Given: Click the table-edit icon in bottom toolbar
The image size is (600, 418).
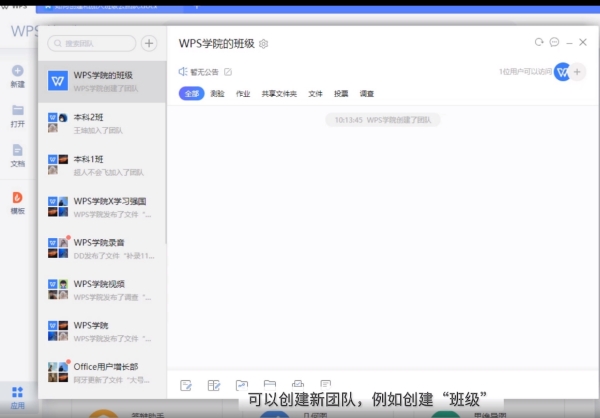Looking at the screenshot, I should [x=214, y=385].
